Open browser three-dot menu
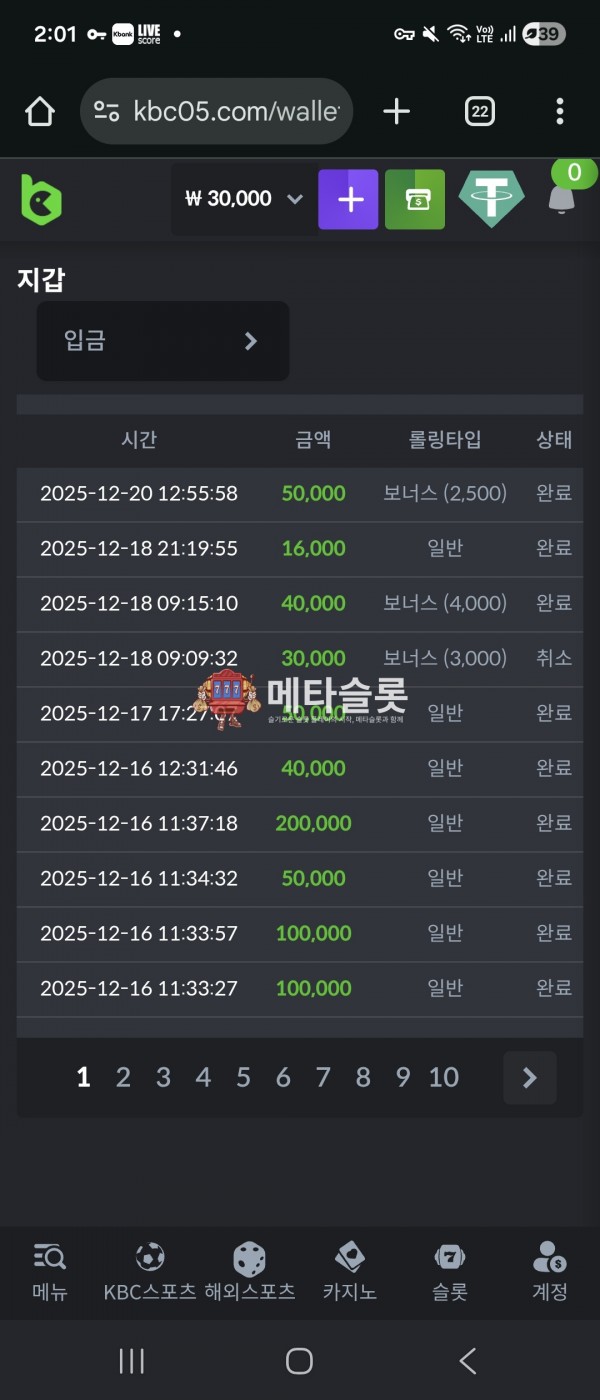 (x=559, y=112)
